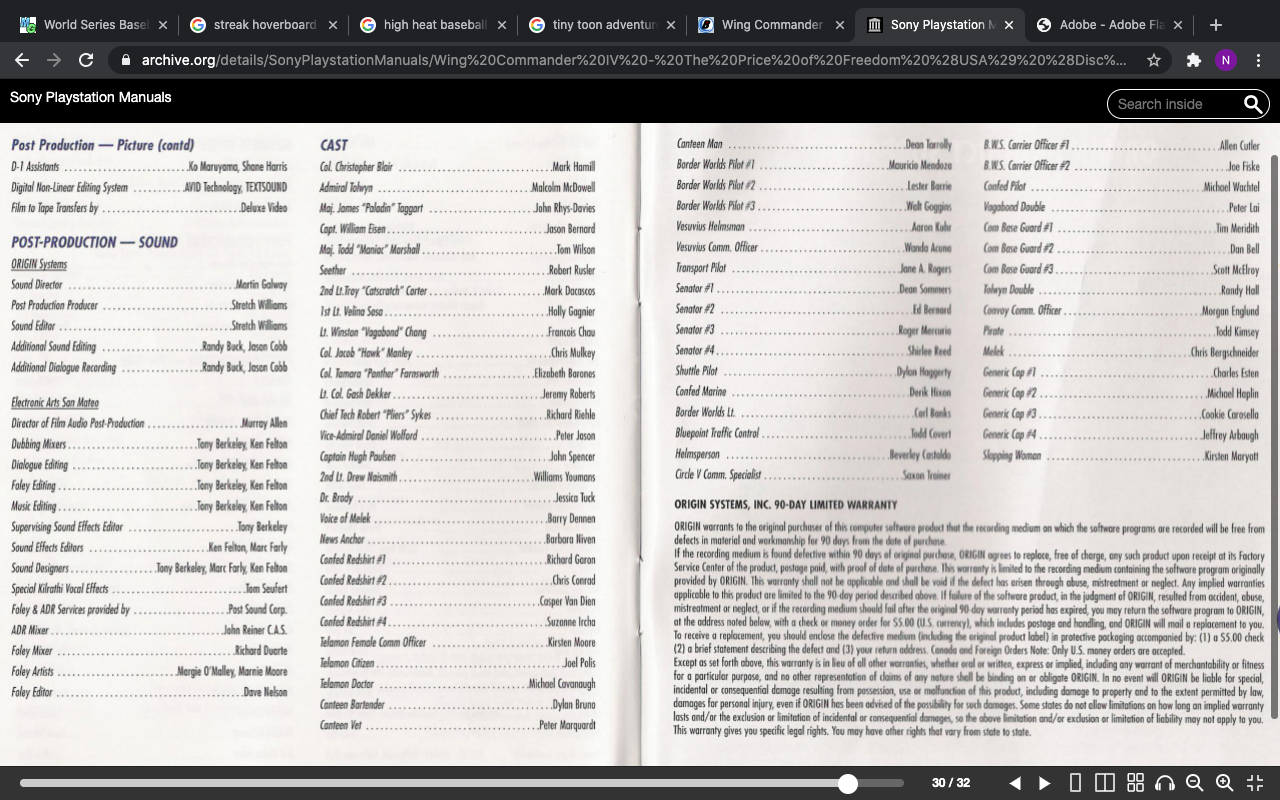This screenshot has height=800, width=1280.
Task: Open a new browser tab
Action: click(x=1215, y=25)
